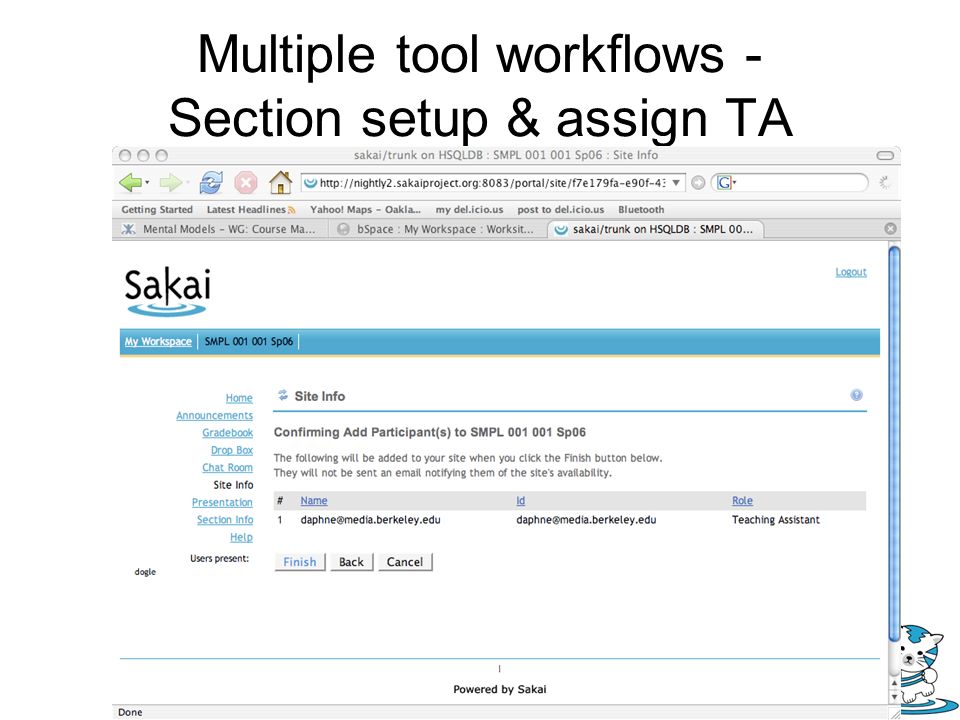This screenshot has width=960, height=720.
Task: Open Yahoo! Maps bookmark
Action: (x=365, y=209)
